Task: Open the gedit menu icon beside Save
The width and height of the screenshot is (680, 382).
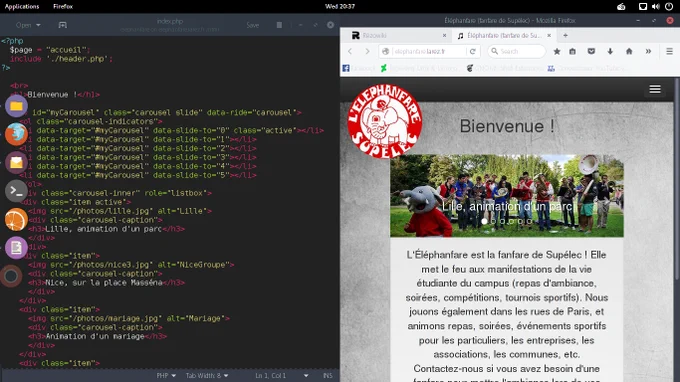Action: click(x=279, y=25)
